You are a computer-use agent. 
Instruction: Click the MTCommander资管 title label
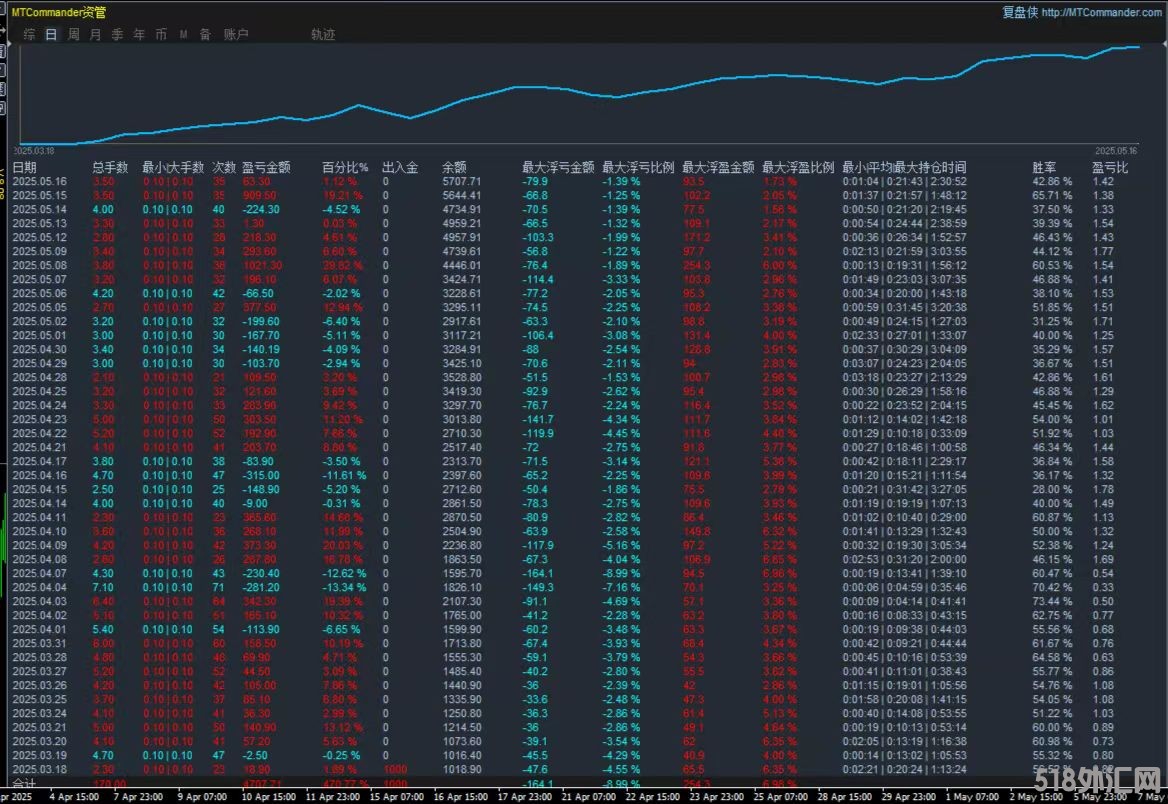(59, 12)
